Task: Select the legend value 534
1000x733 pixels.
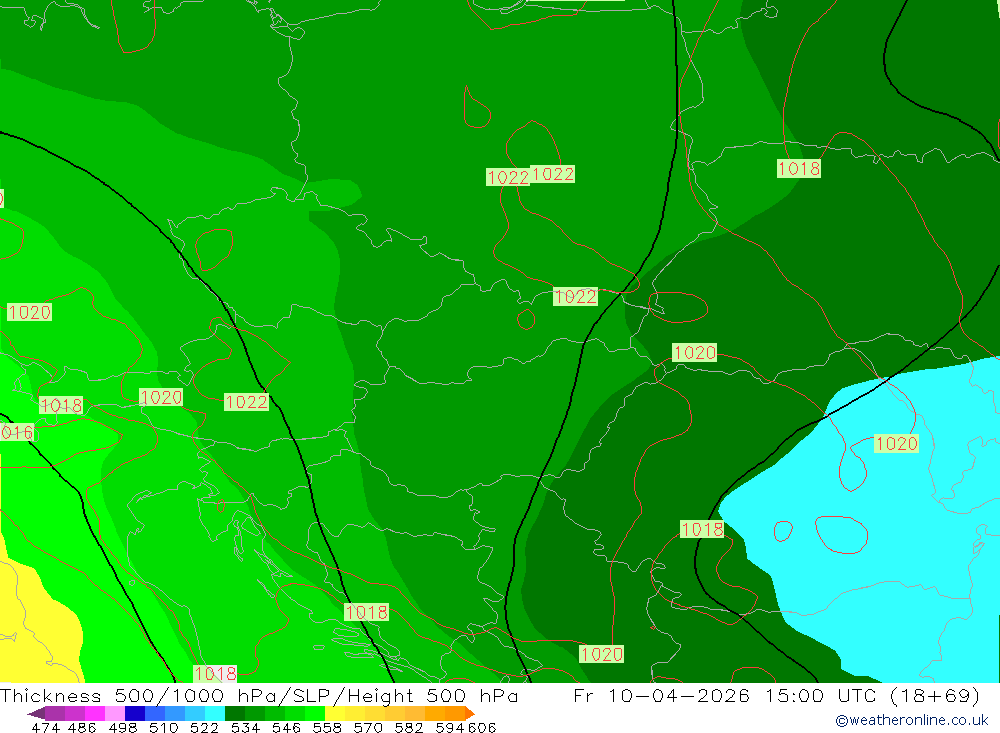Action: pos(246,727)
